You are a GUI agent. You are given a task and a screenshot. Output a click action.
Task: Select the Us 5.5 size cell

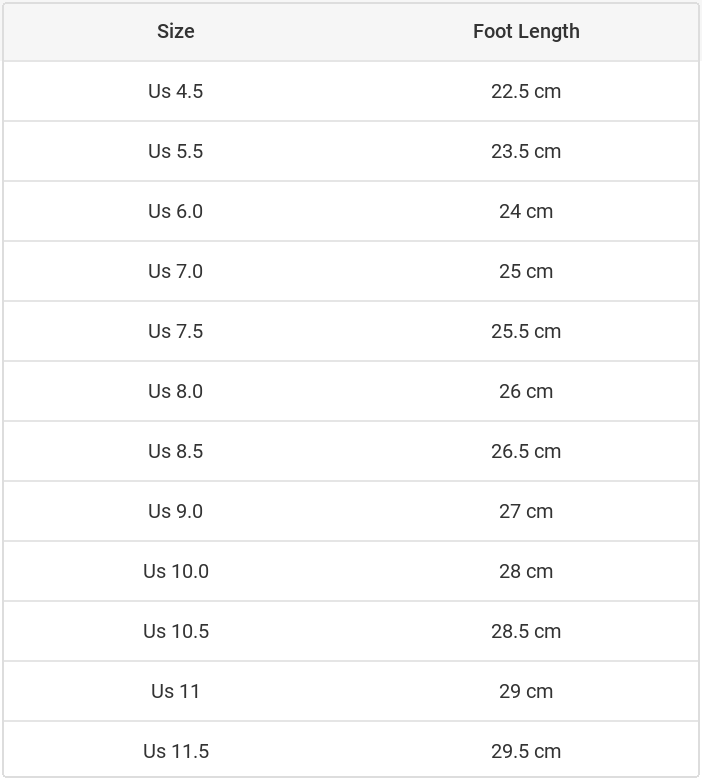click(176, 151)
